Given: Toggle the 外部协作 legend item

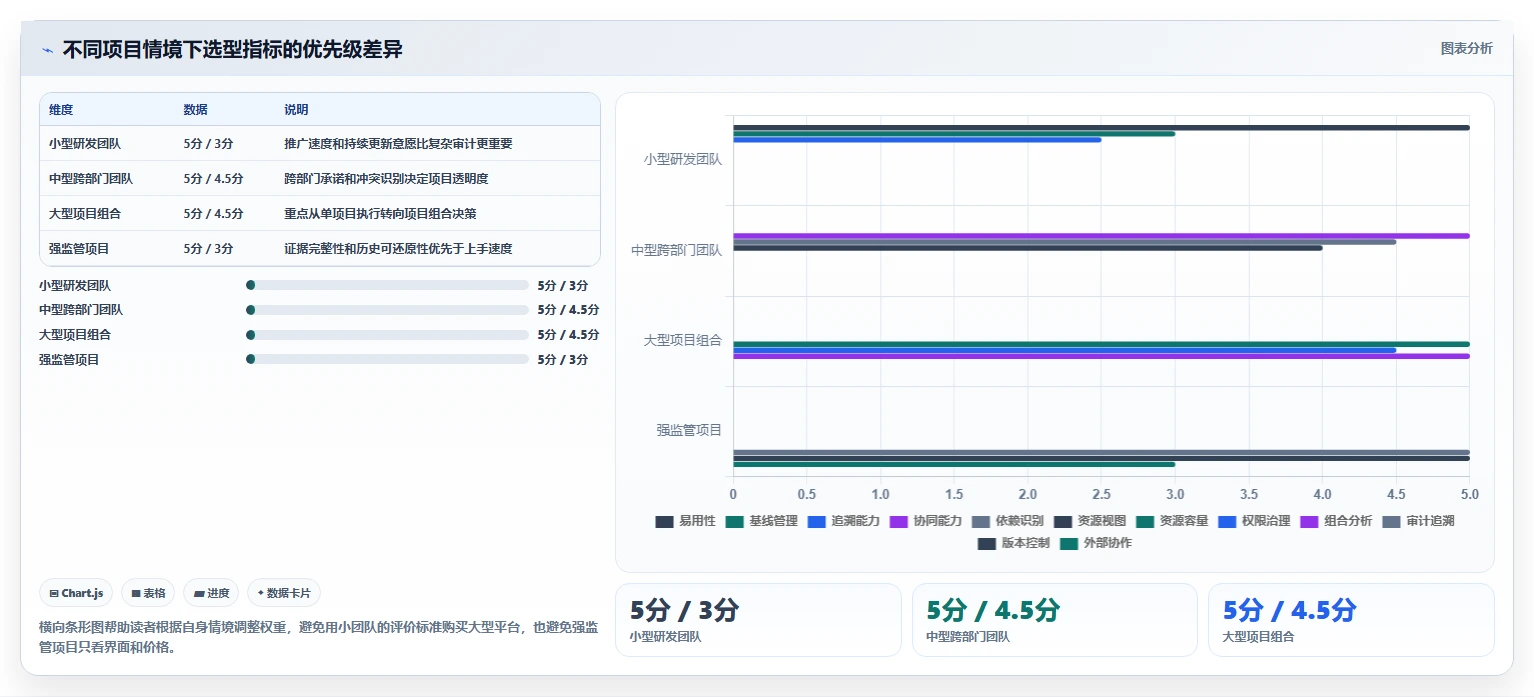Looking at the screenshot, I should [x=1096, y=543].
